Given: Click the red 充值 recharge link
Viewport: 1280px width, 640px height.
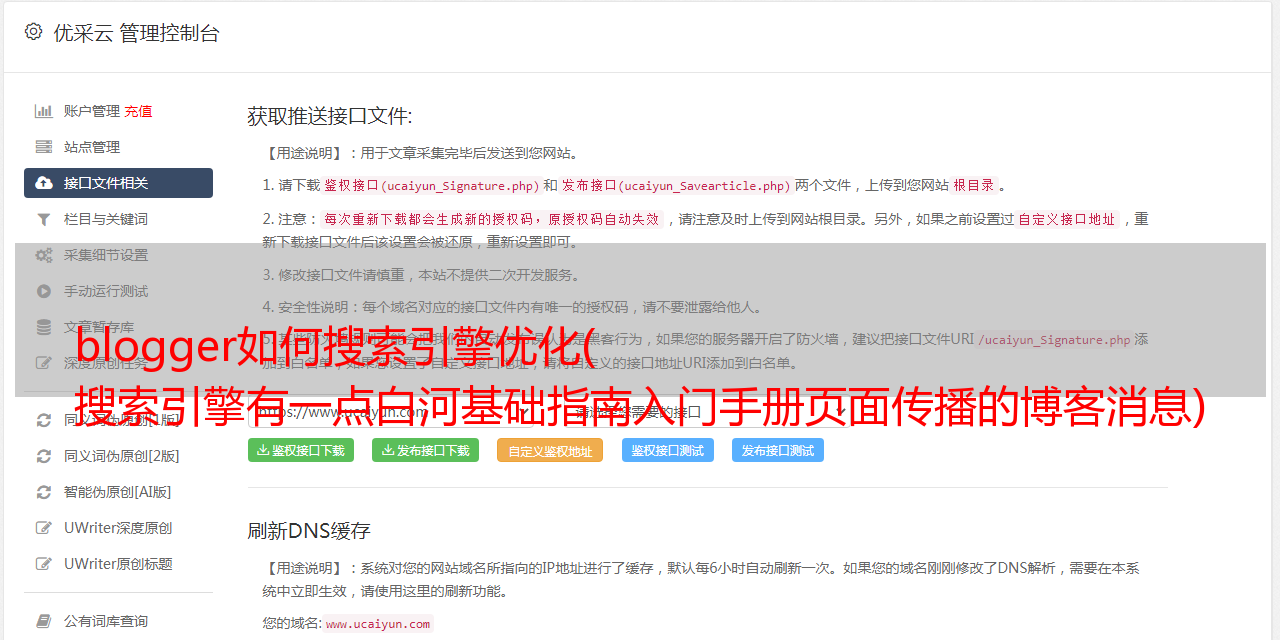Looking at the screenshot, I should coord(138,111).
